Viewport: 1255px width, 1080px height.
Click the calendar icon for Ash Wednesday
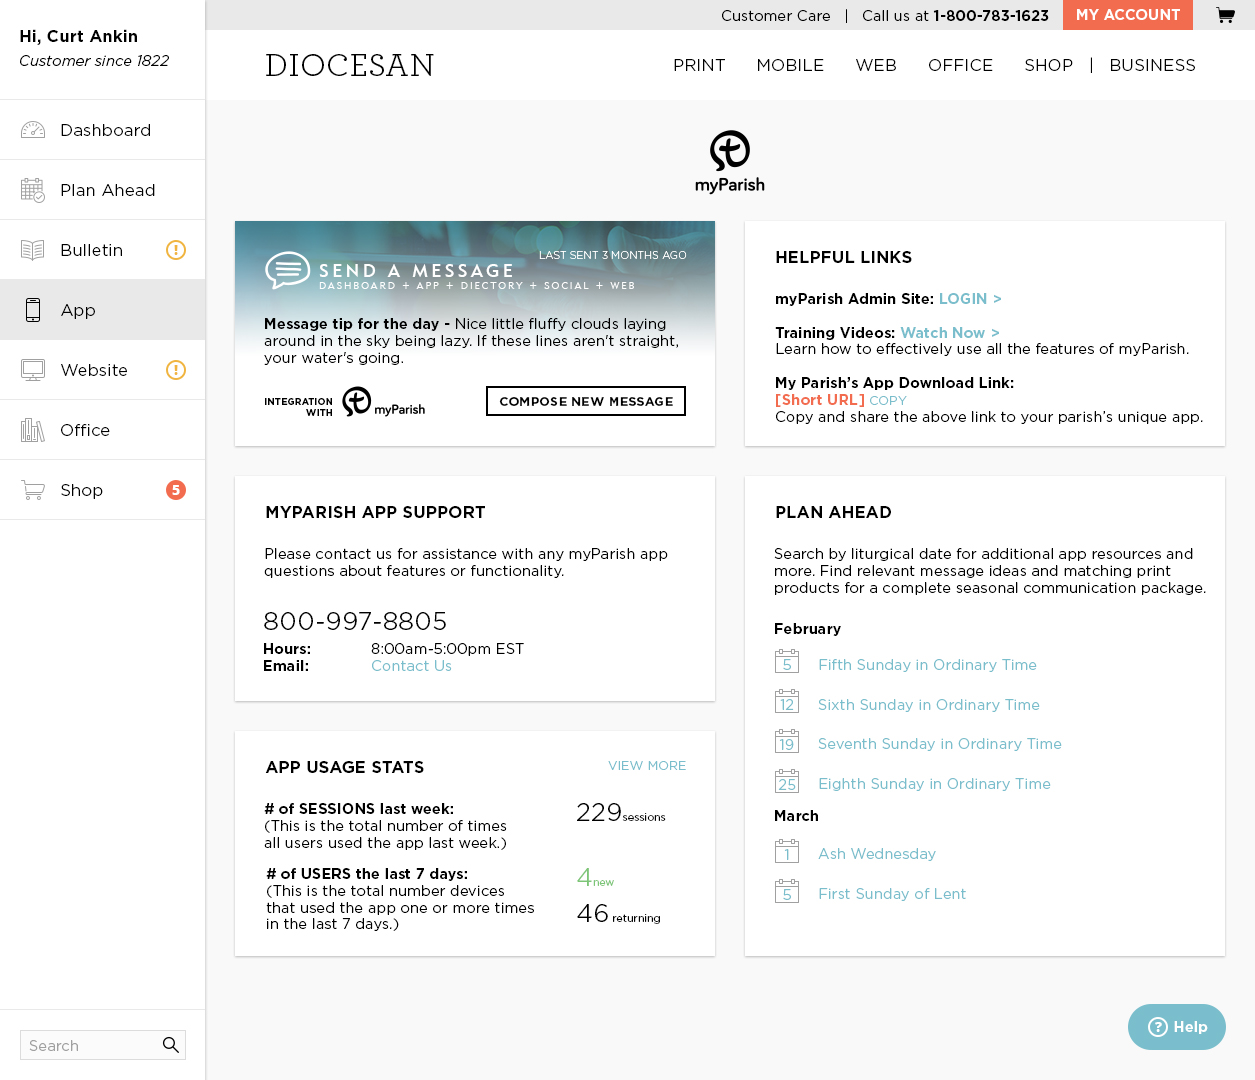[x=787, y=852]
